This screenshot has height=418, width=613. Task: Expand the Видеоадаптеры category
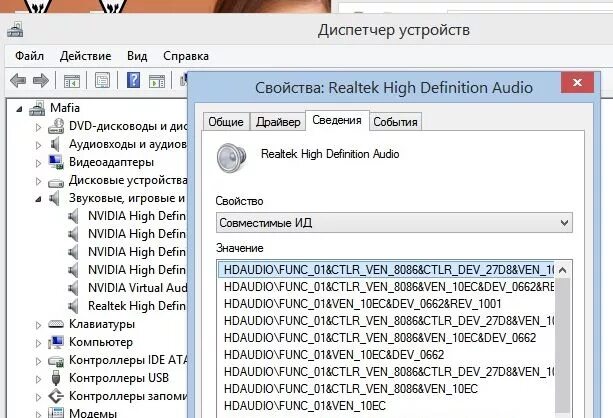pos(38,163)
